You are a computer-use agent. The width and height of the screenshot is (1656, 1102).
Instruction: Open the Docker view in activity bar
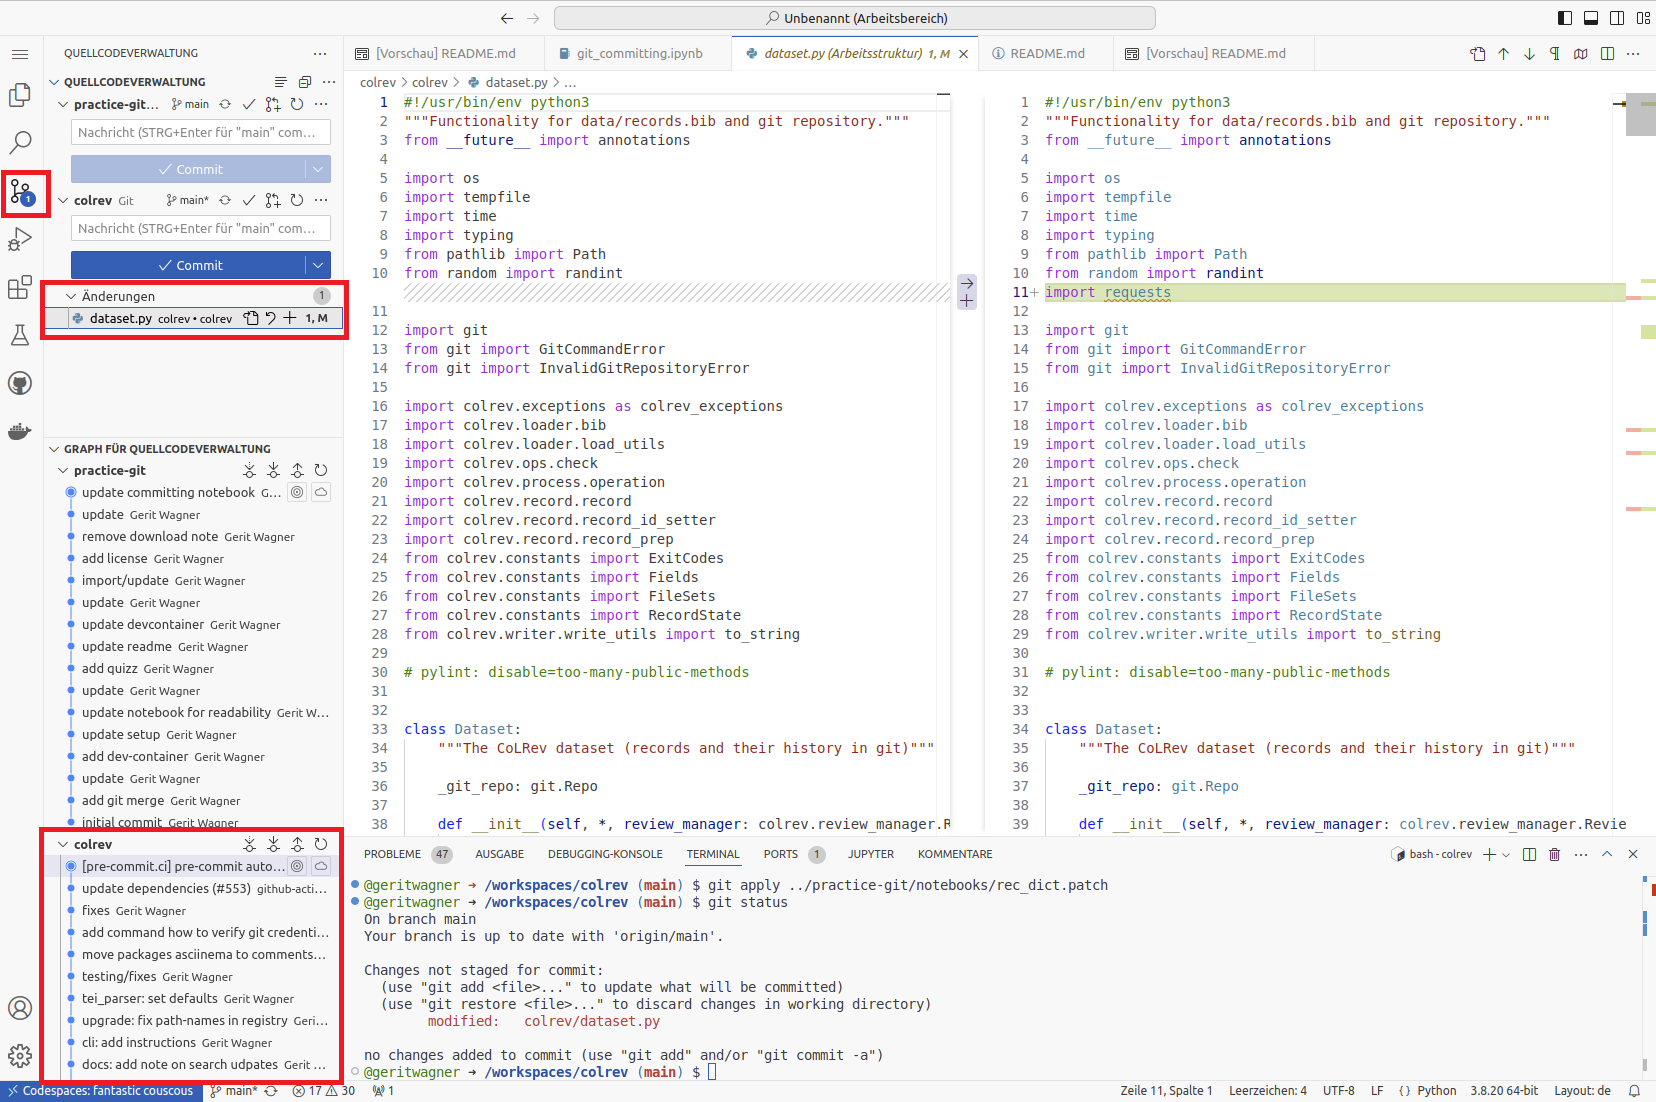pyautogui.click(x=20, y=432)
